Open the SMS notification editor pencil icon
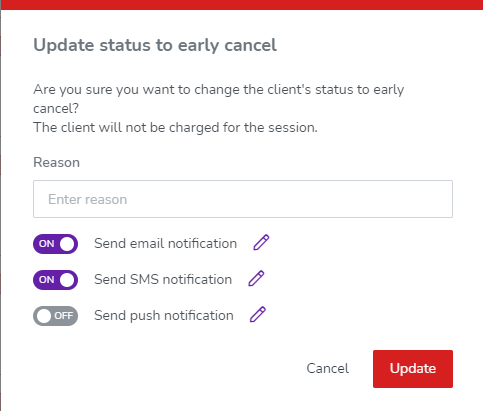Screen dimensions: 483x411 [x=256, y=278]
